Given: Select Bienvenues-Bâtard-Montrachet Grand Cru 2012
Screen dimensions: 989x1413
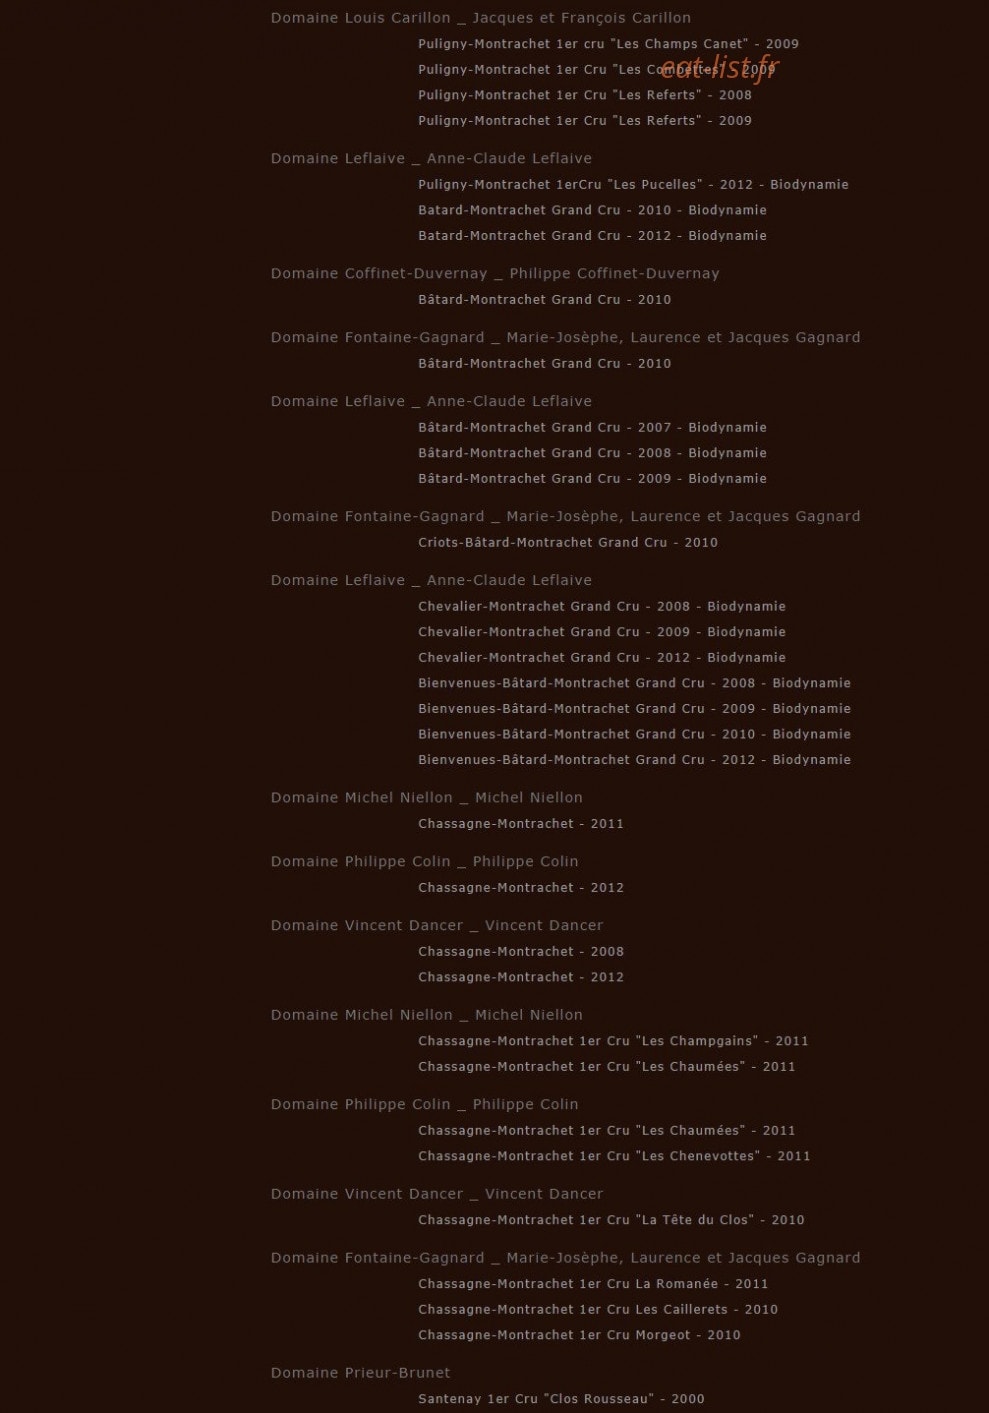Looking at the screenshot, I should pos(634,760).
